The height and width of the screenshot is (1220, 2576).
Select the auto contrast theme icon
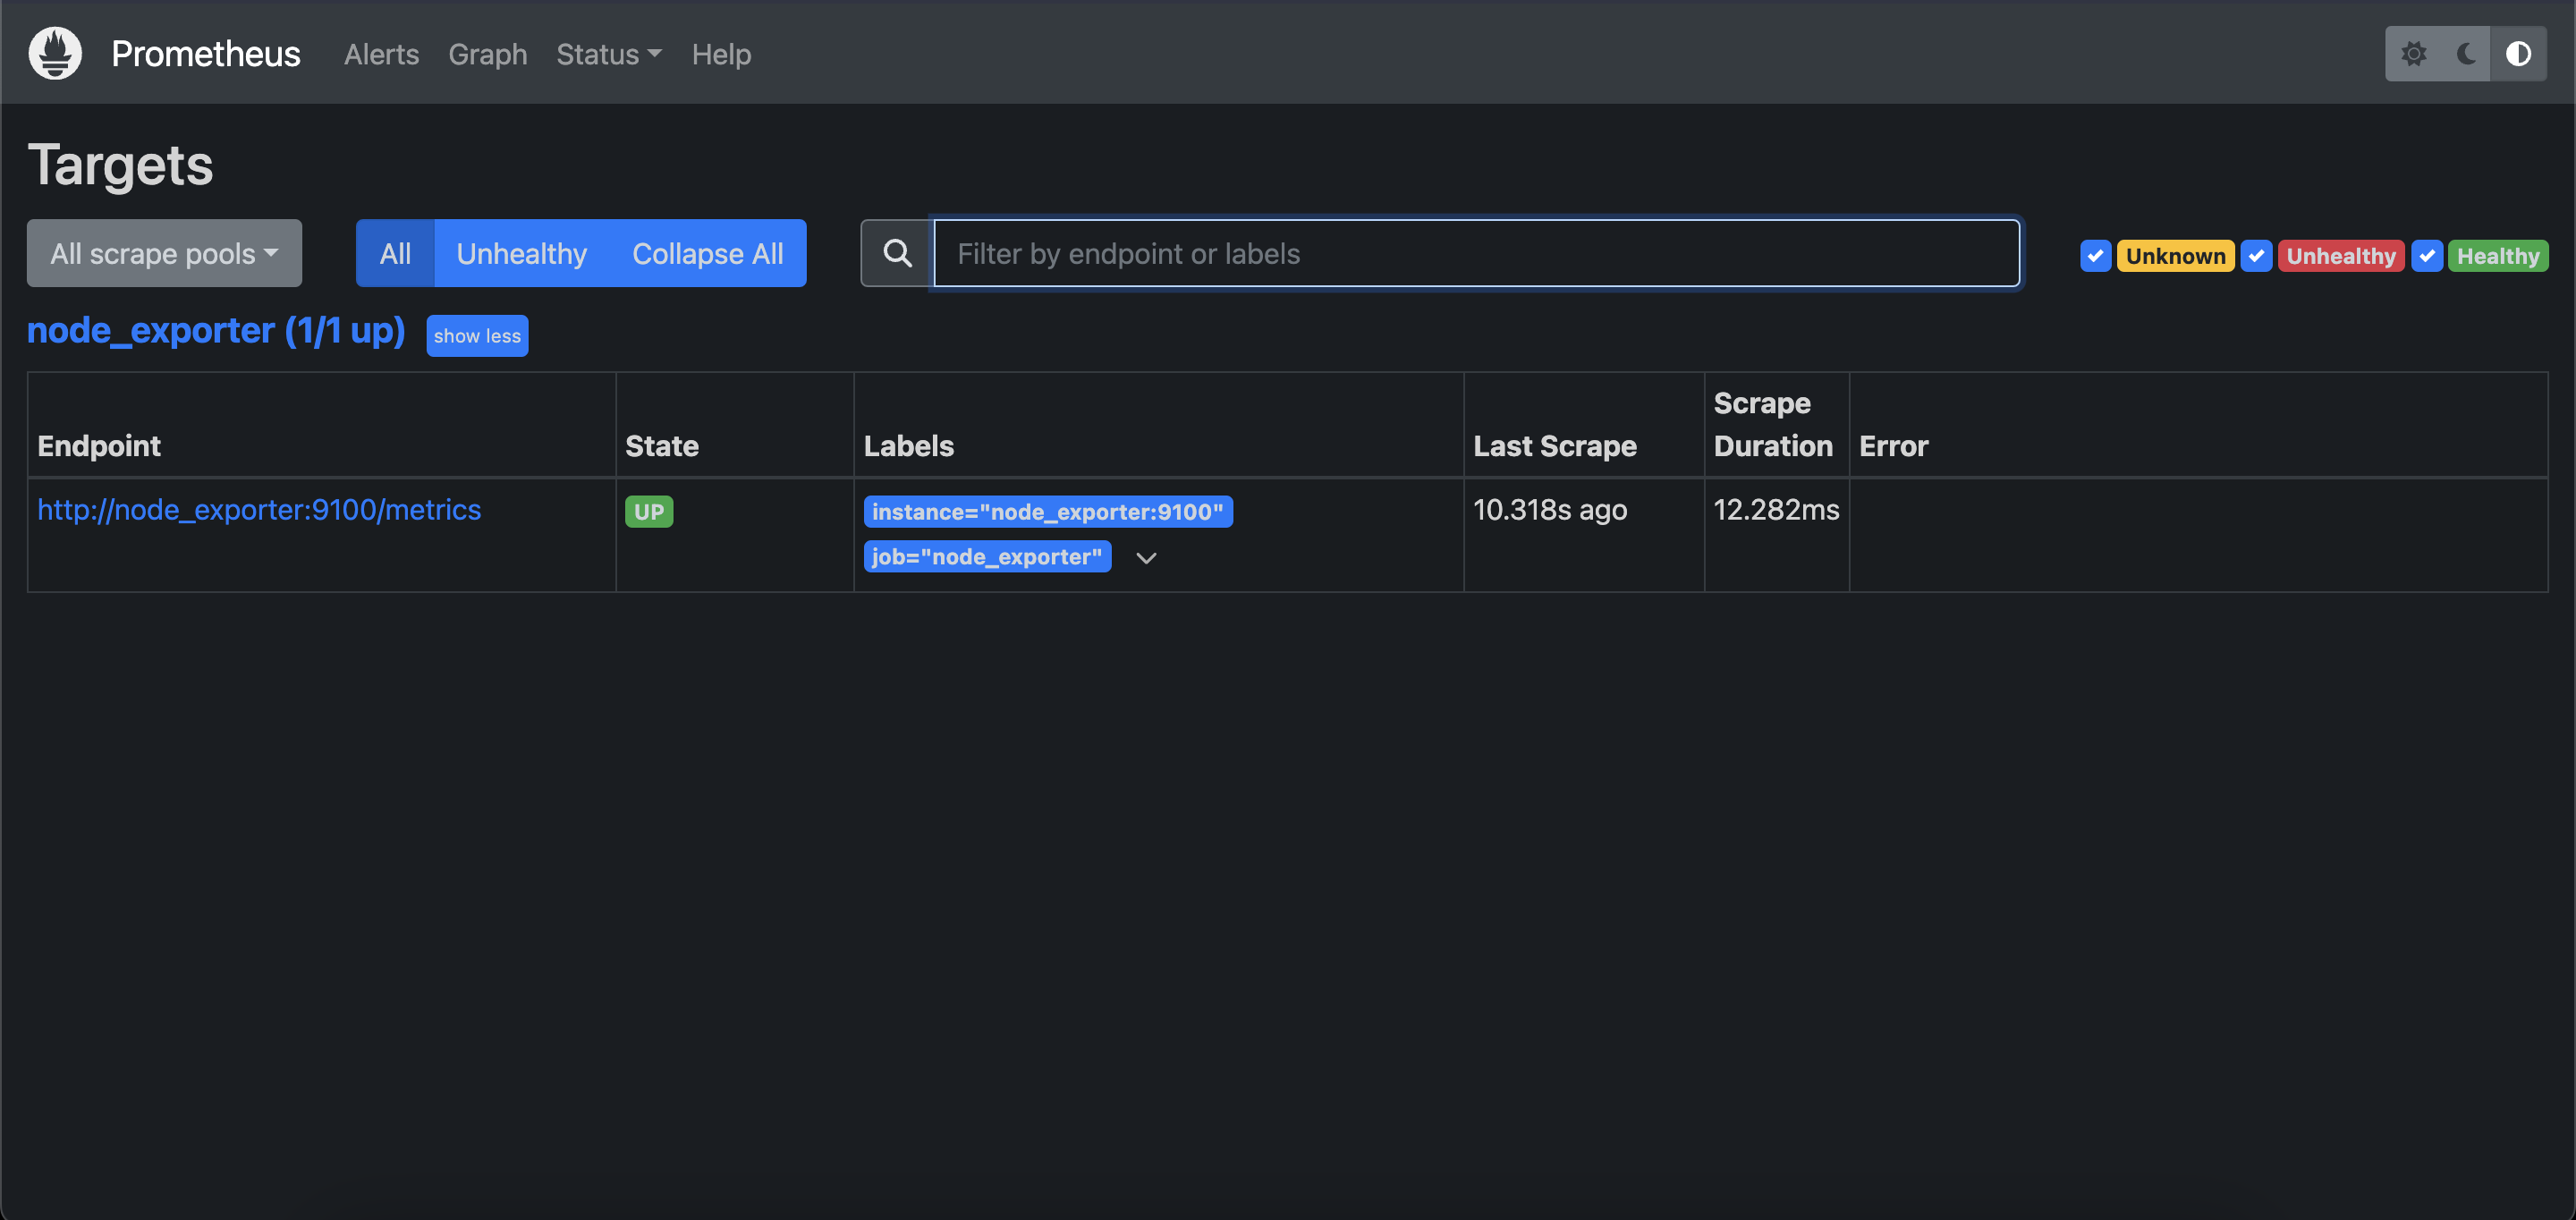[2518, 53]
